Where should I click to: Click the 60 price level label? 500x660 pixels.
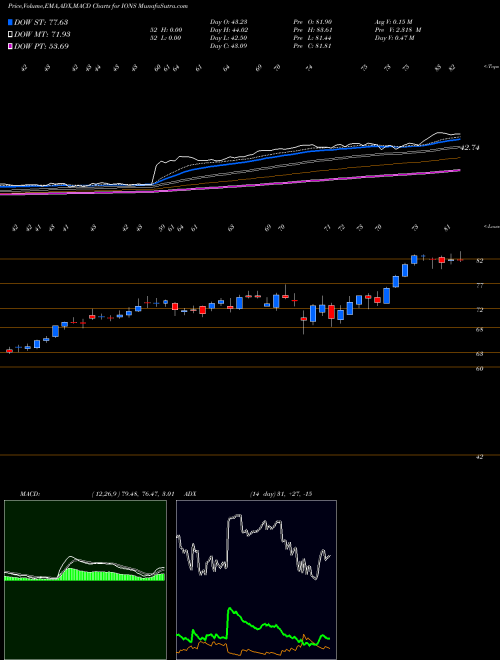(x=479, y=369)
